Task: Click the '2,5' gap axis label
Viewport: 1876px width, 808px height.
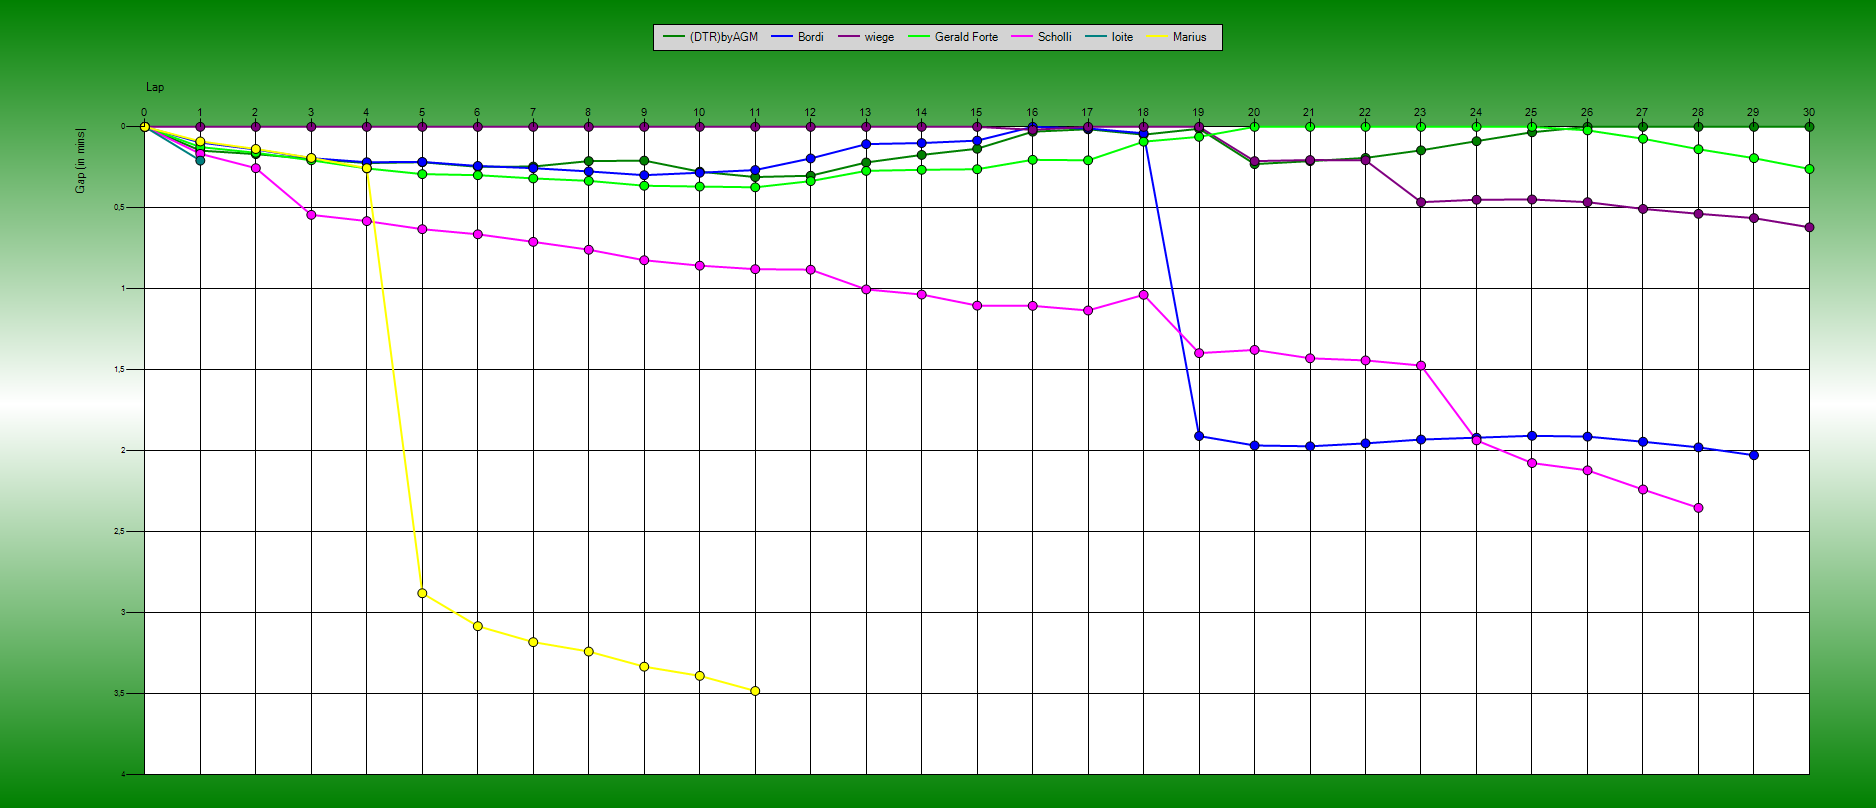Action: pyautogui.click(x=118, y=532)
